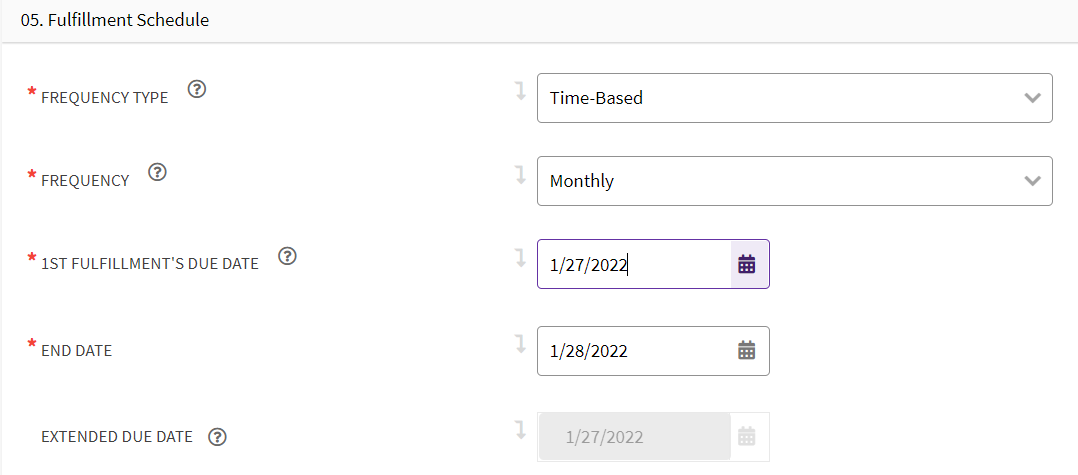Click the disabled calendar icon for extended due date

tap(747, 437)
